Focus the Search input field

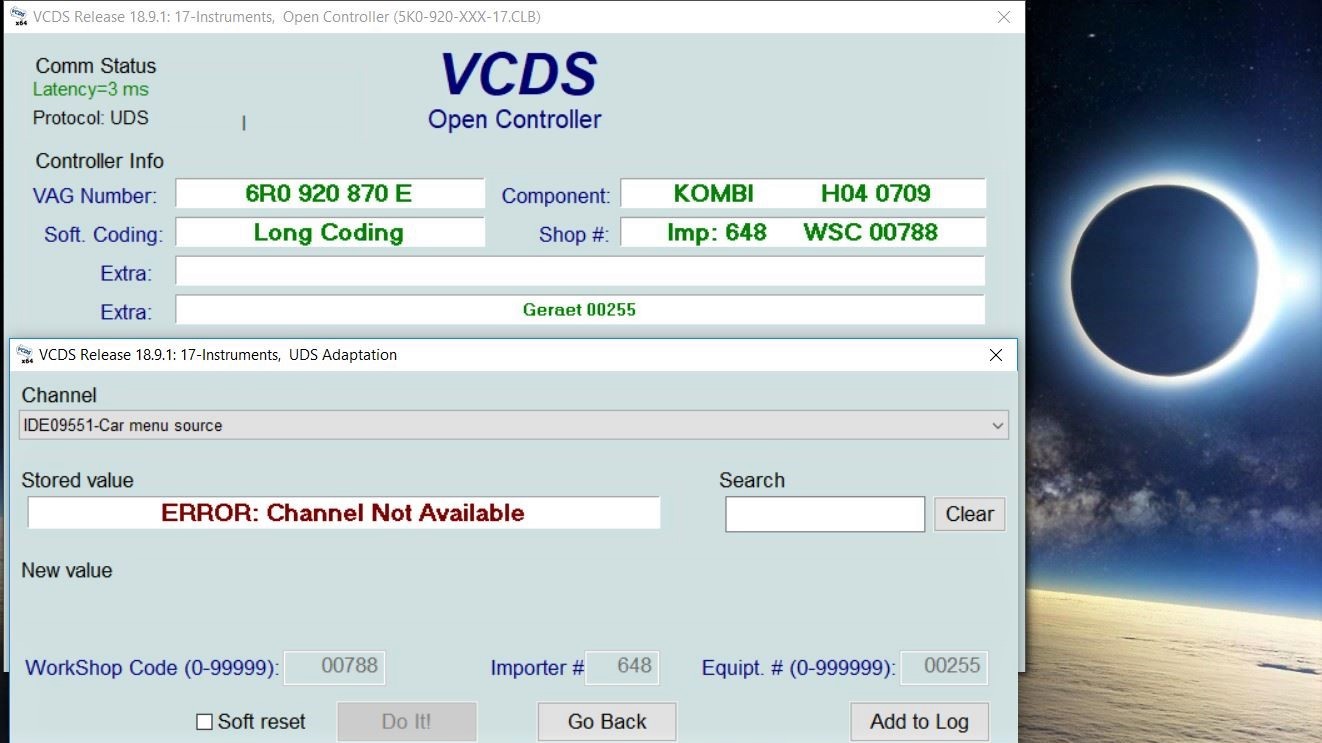point(825,514)
